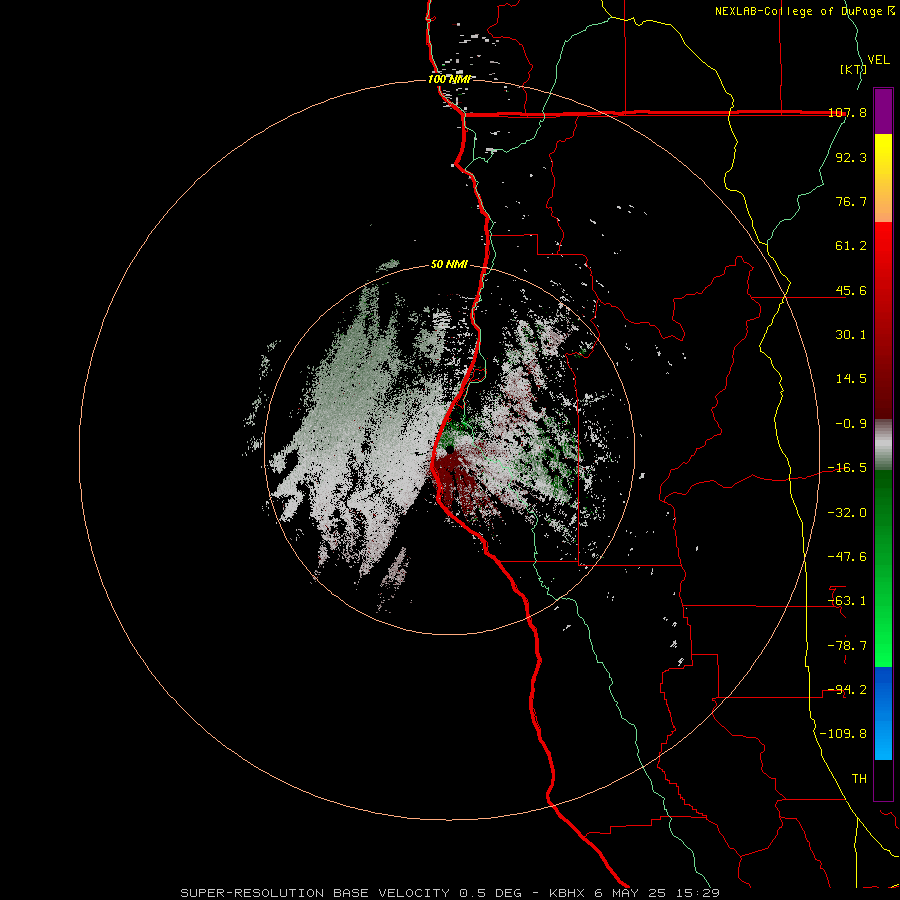The width and height of the screenshot is (900, 900).
Task: Click the 50 NMI range ring label
Action: tap(449, 264)
